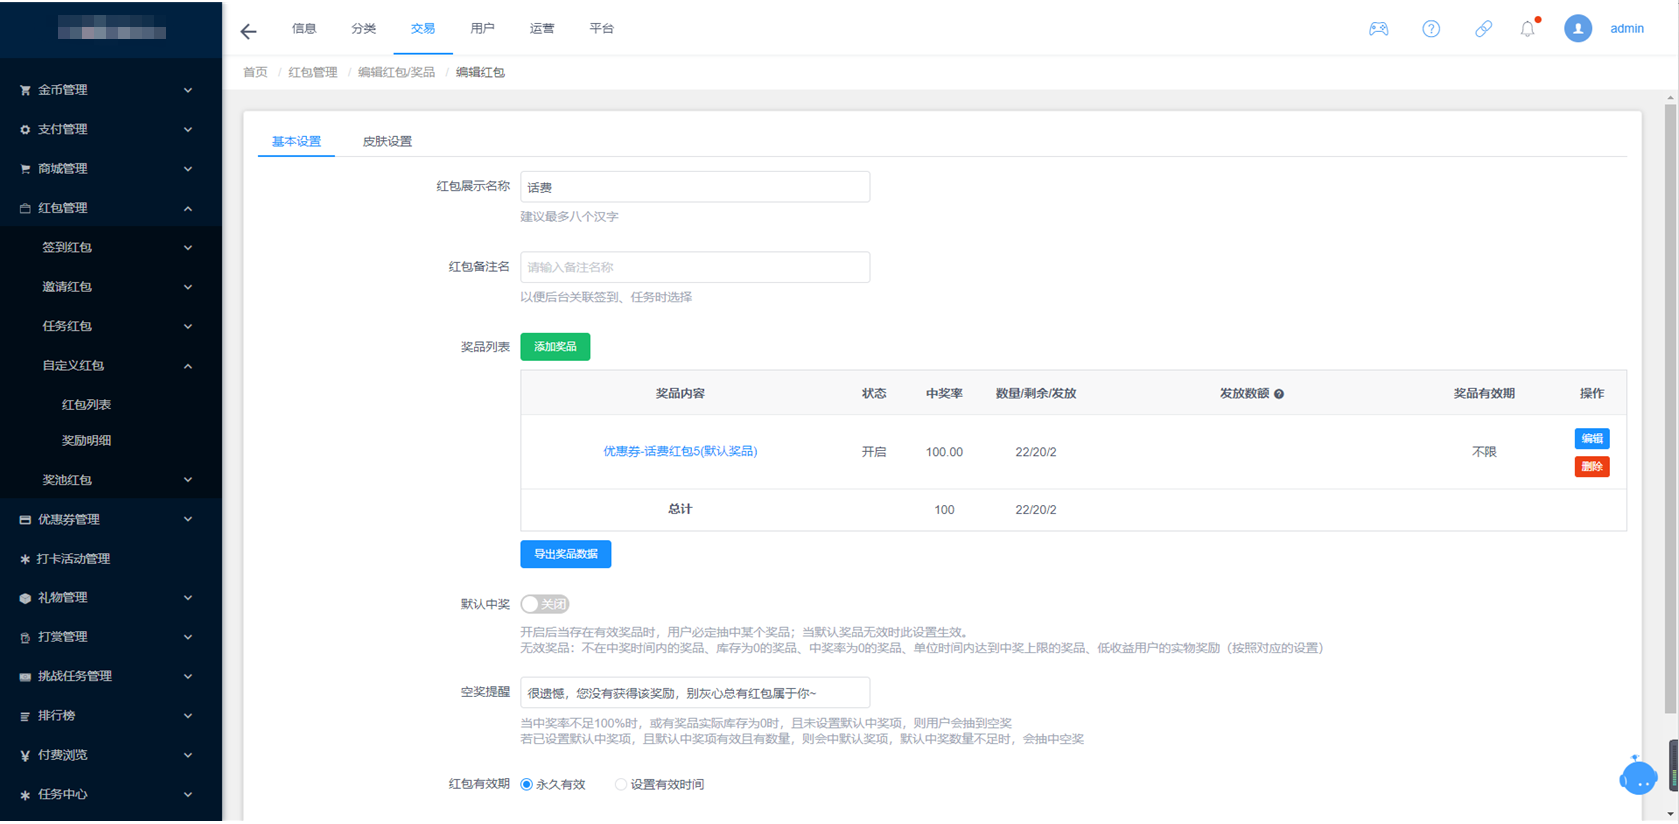Click the 任务中心 sidebar icon
Viewport: 1679px width, 824px height.
pos(25,795)
